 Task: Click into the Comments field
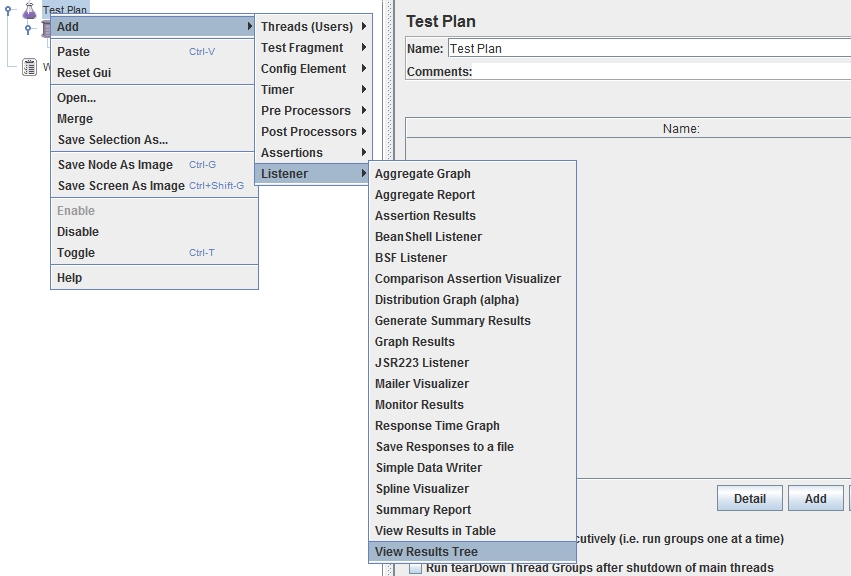[660, 72]
